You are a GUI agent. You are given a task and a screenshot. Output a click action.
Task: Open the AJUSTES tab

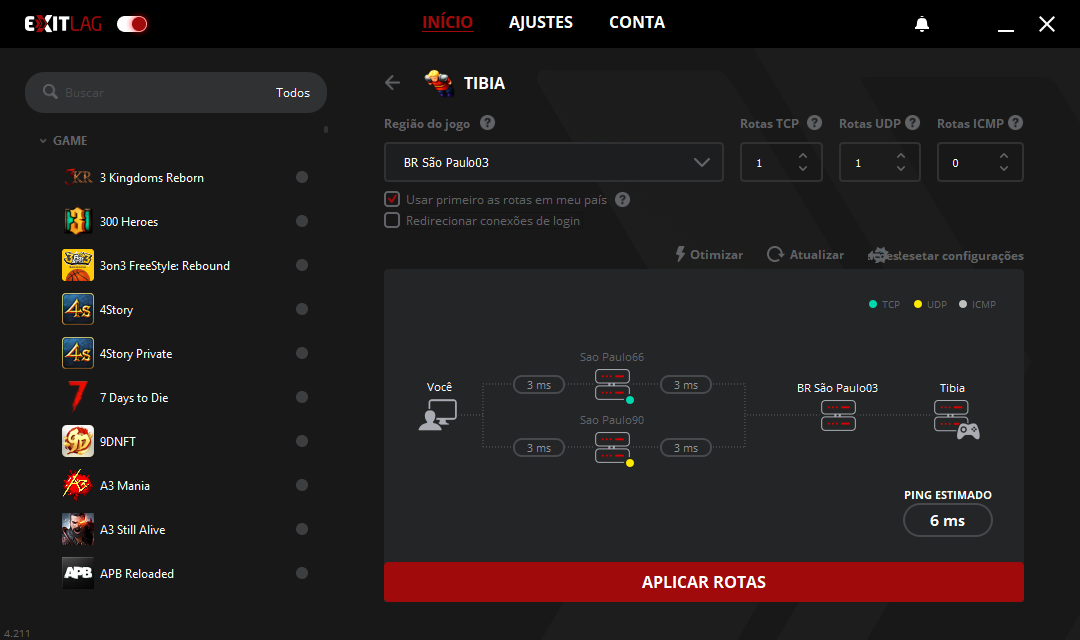[x=541, y=23]
